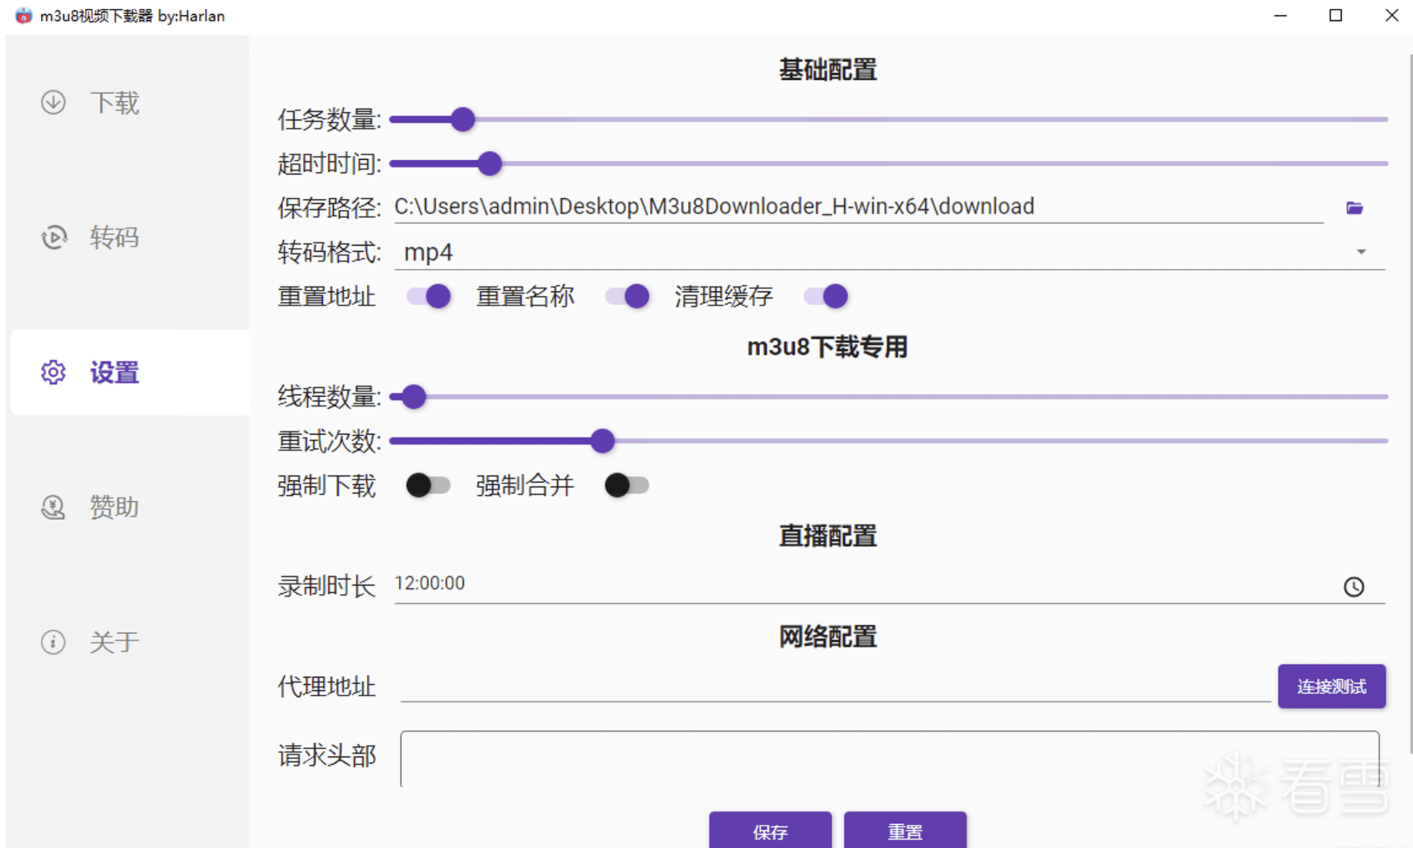Click the 请求头部 text area
The image size is (1413, 848).
[x=889, y=759]
